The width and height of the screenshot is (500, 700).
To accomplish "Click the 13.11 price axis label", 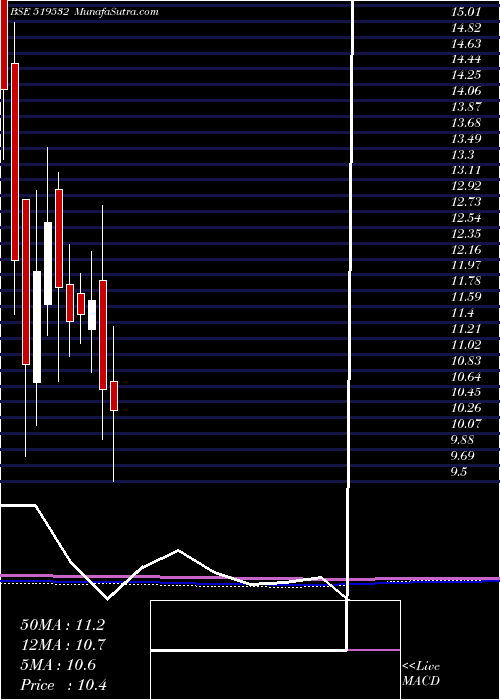I will [466, 171].
